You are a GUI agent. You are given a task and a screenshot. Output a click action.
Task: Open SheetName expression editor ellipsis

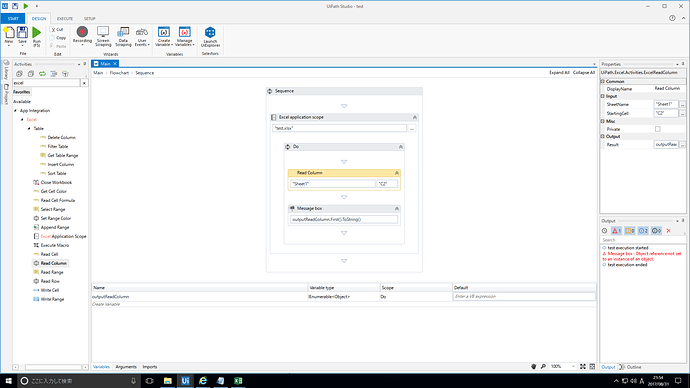click(x=683, y=104)
